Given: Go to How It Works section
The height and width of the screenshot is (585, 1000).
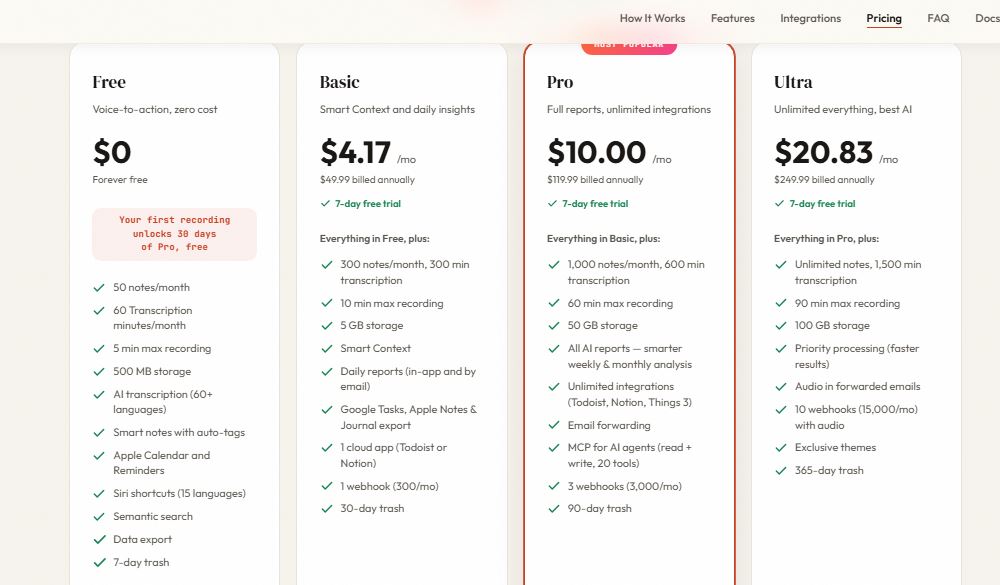Looking at the screenshot, I should [652, 19].
